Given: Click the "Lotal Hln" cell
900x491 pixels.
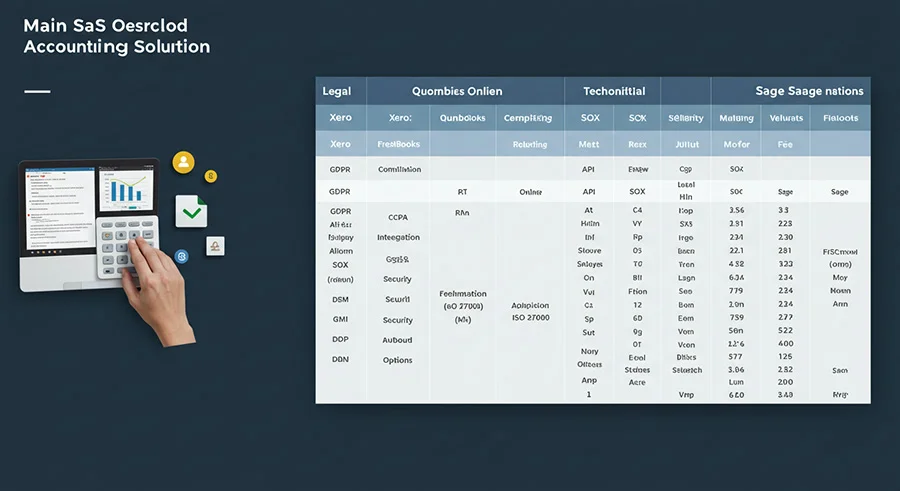Looking at the screenshot, I should 686,191.
